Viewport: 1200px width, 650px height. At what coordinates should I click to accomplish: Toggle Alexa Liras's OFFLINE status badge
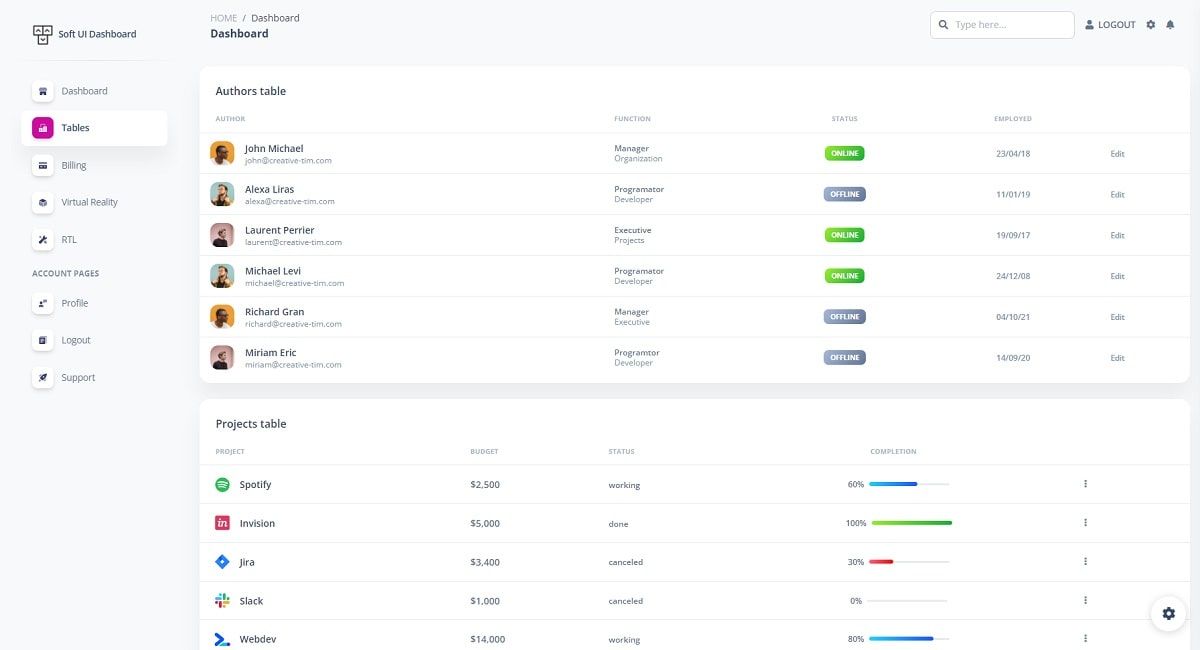click(844, 194)
